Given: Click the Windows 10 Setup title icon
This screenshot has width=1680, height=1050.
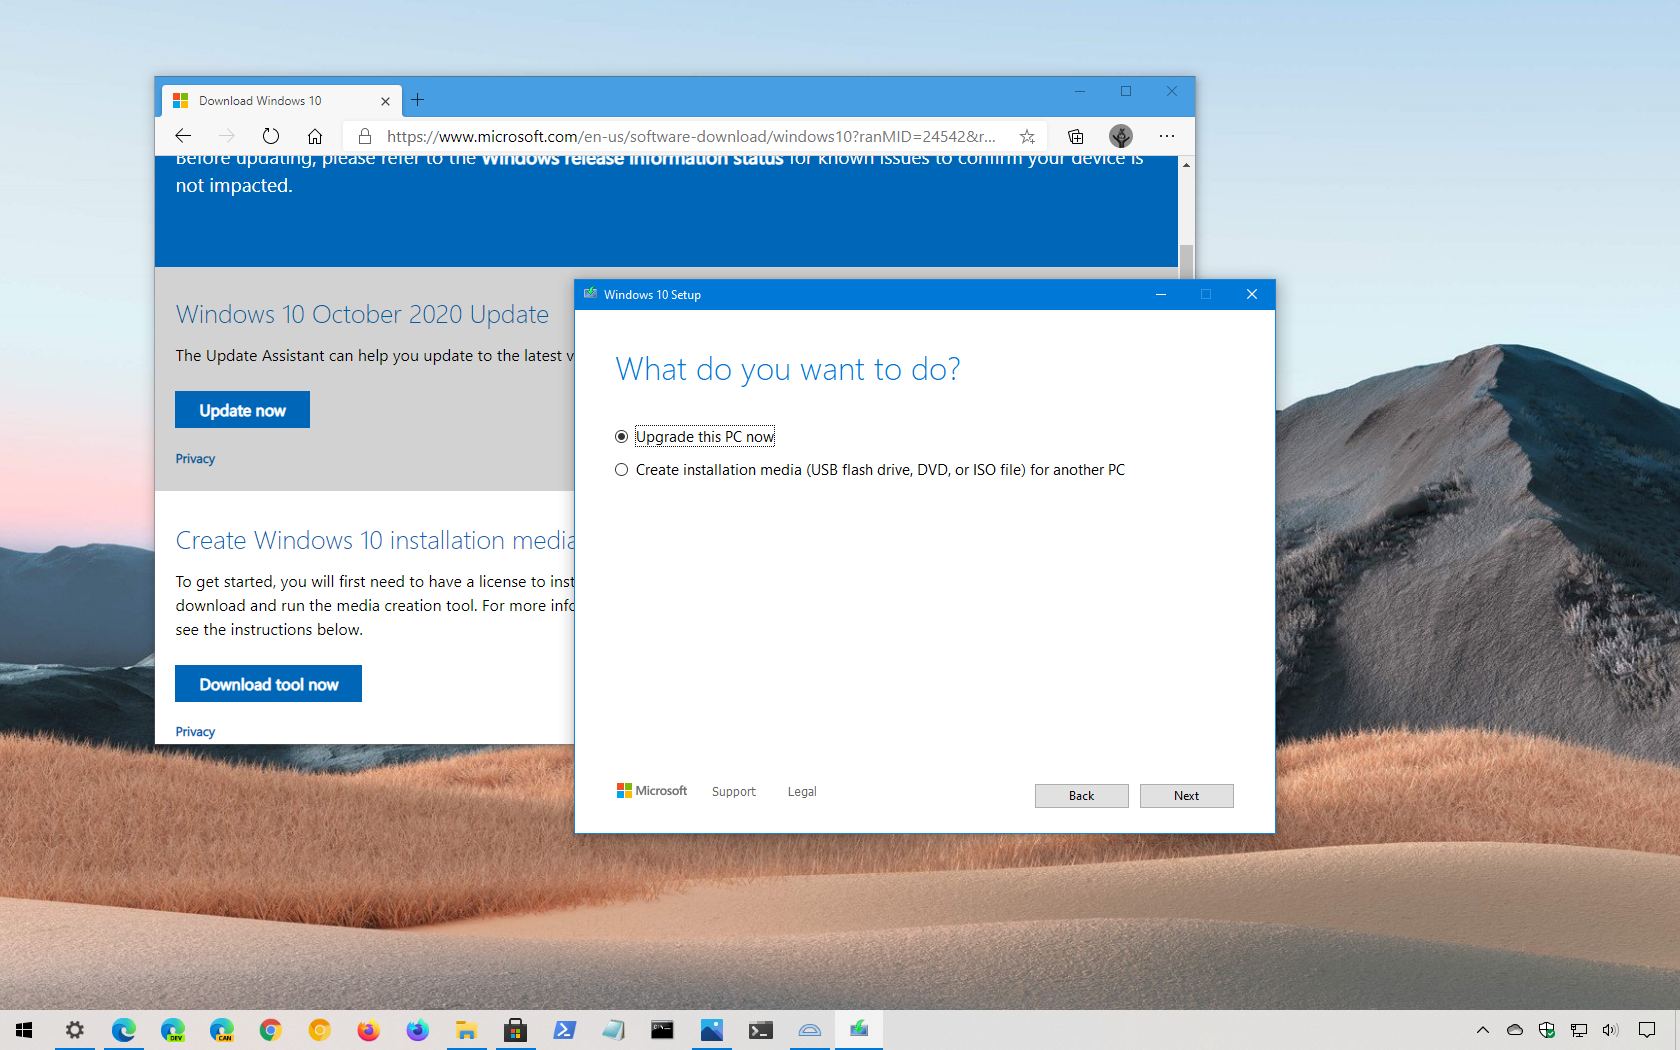Looking at the screenshot, I should coord(590,294).
